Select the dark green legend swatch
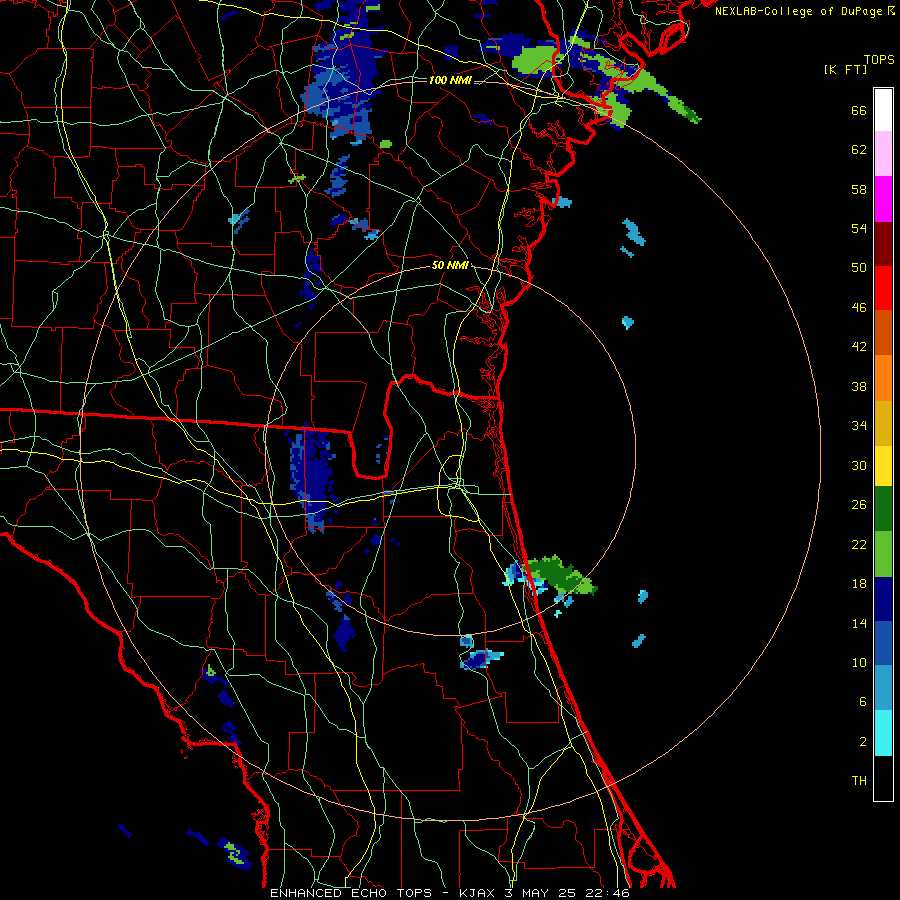Screen dimensions: 900x900 (x=883, y=509)
